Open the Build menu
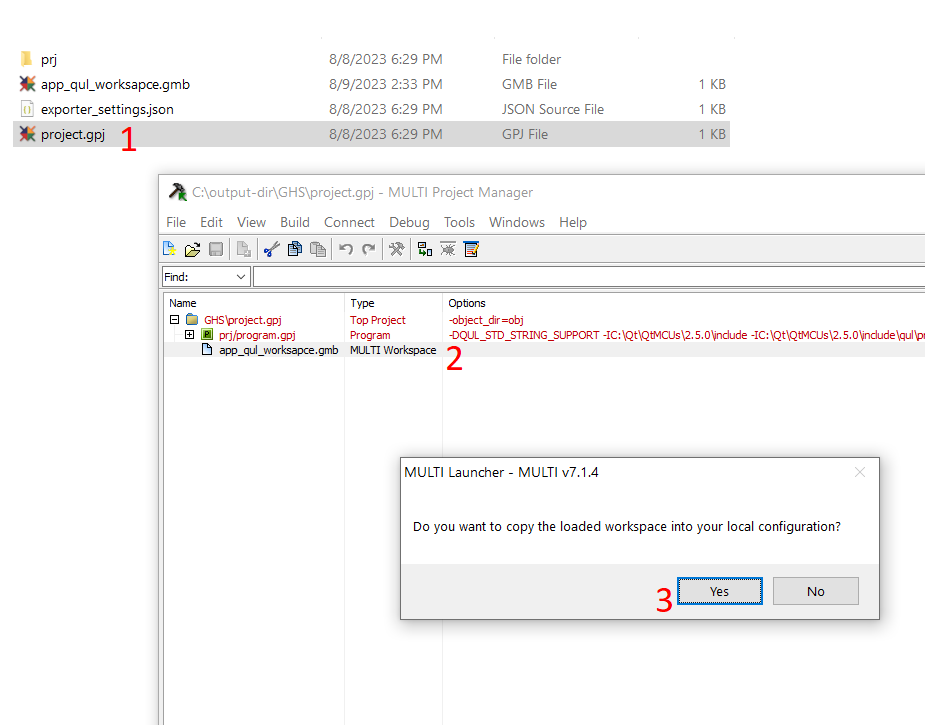 click(x=294, y=222)
